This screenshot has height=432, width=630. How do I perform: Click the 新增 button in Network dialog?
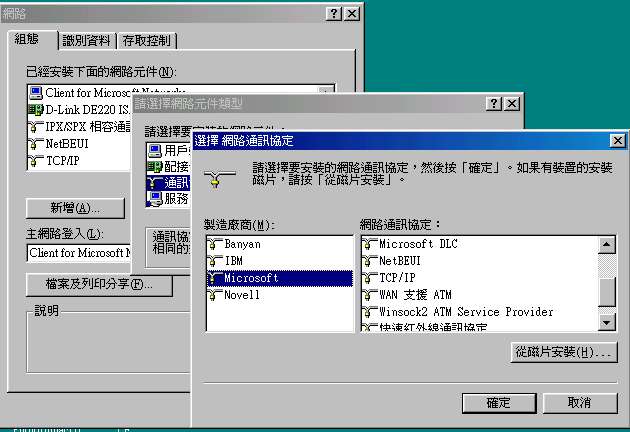click(x=75, y=208)
